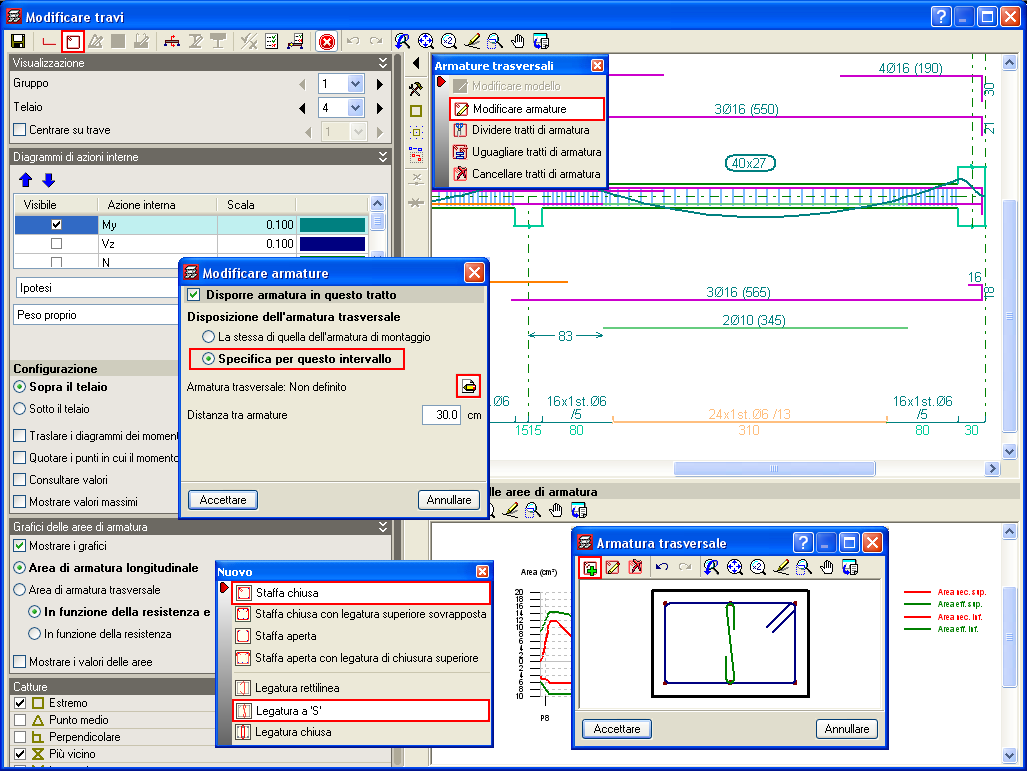Image resolution: width=1027 pixels, height=771 pixels.
Task: Go to next Gruppo with right arrow
Action: pyautogui.click(x=380, y=84)
